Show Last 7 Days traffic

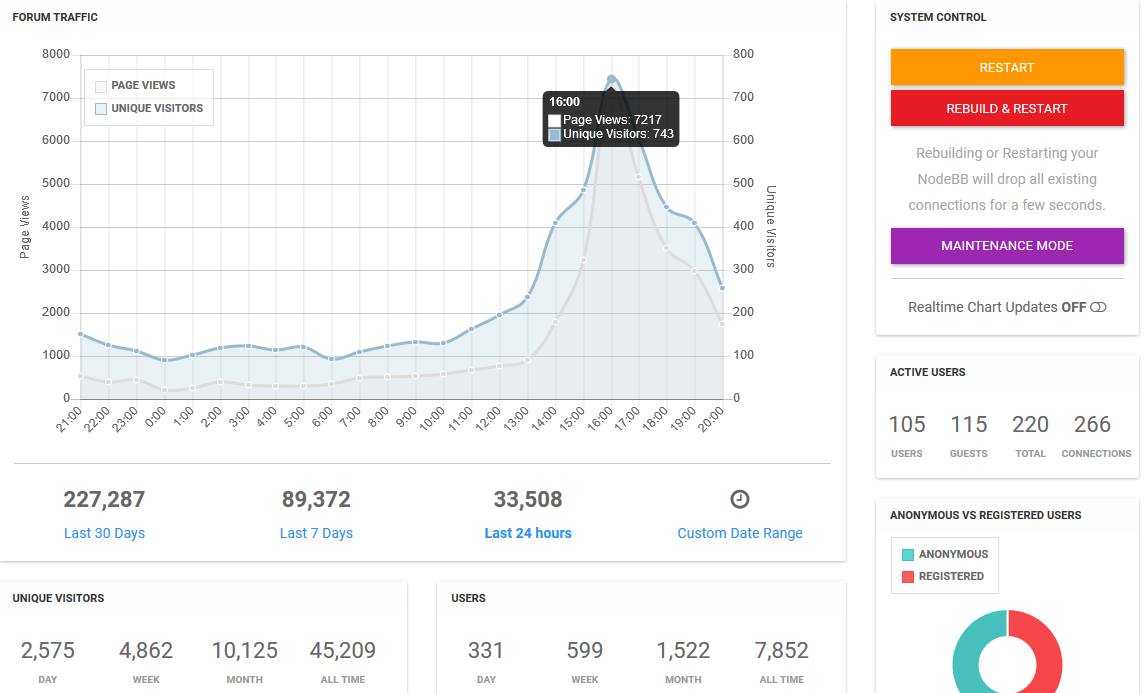coord(316,533)
